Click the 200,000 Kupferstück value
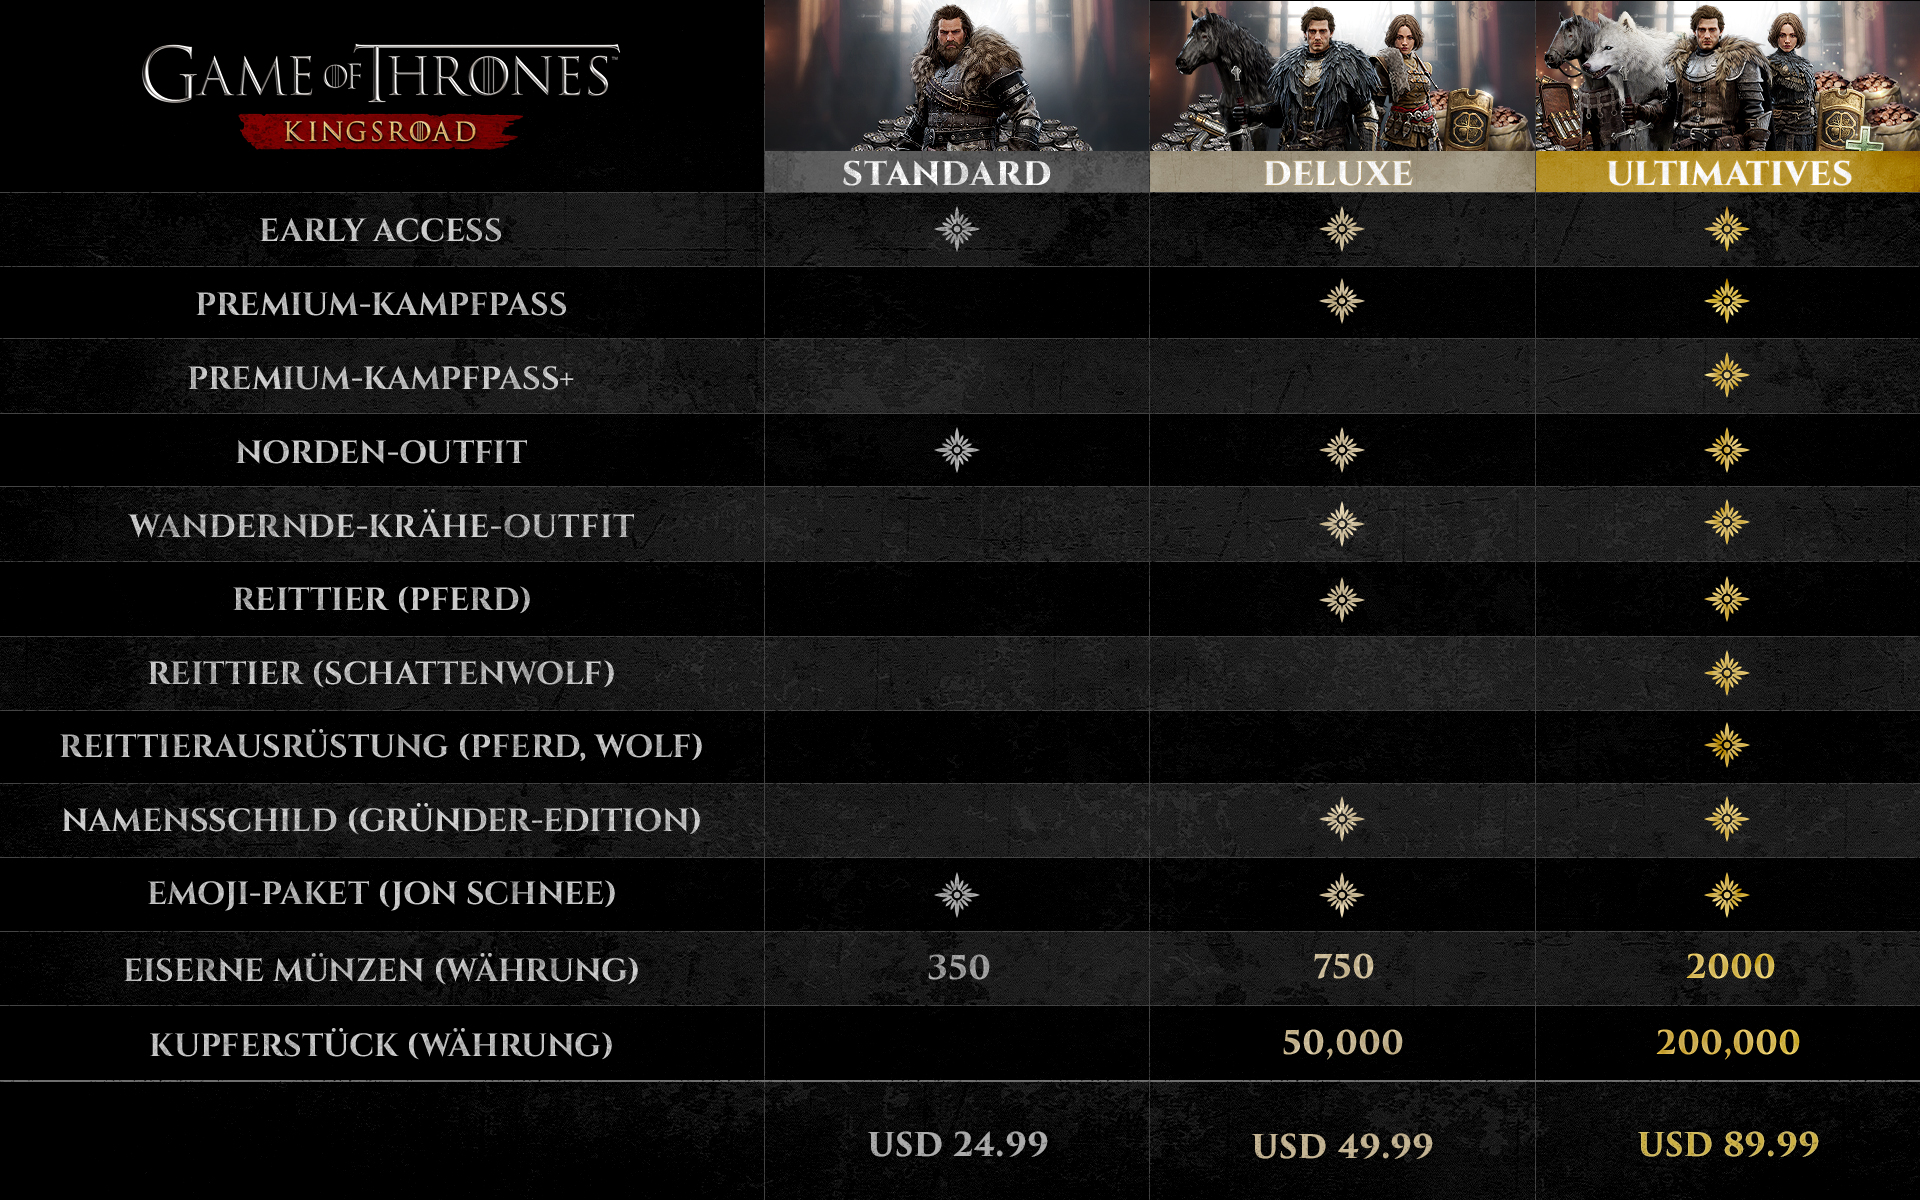This screenshot has width=1920, height=1200. pos(1728,1042)
